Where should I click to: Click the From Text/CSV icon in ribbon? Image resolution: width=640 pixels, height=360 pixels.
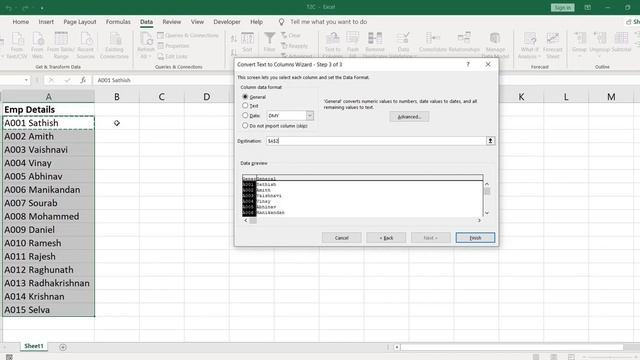[17, 45]
